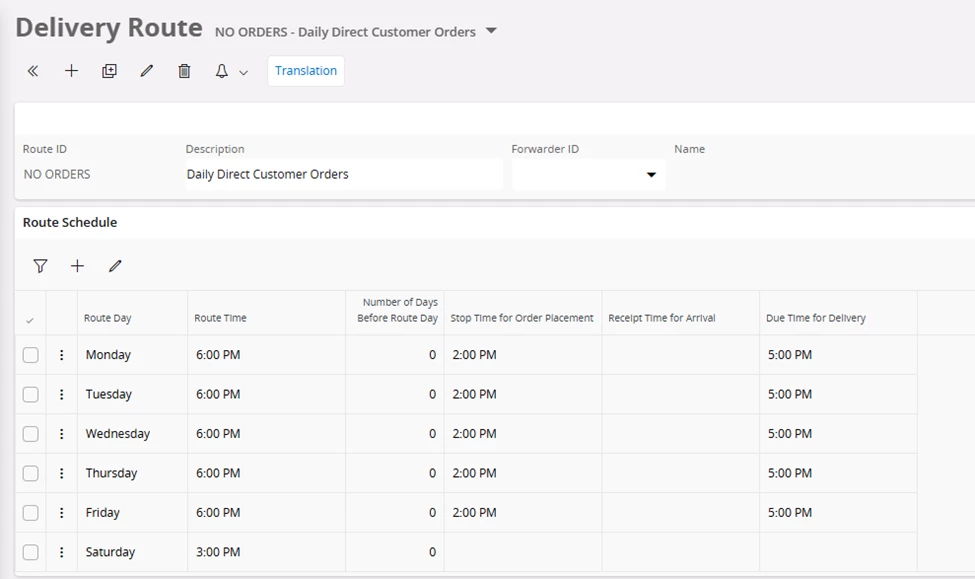This screenshot has height=579, width=975.
Task: Open the notification bell menu
Action: [230, 71]
